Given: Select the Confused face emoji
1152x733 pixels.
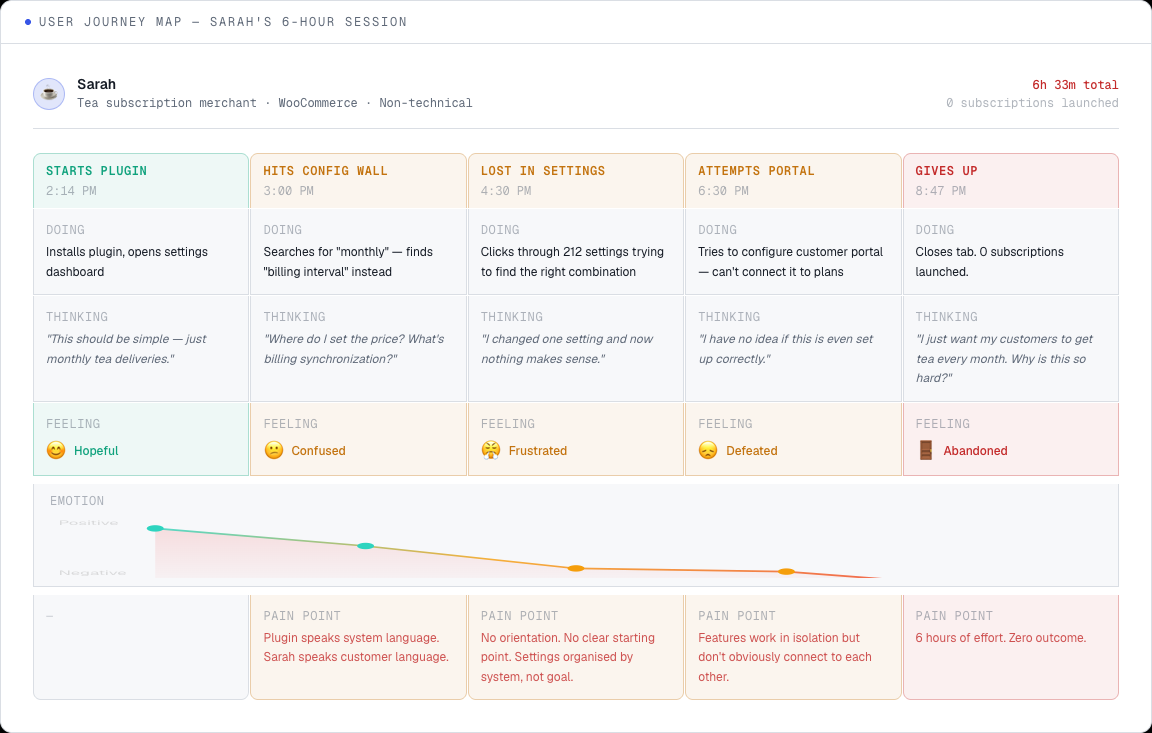Looking at the screenshot, I should 274,450.
